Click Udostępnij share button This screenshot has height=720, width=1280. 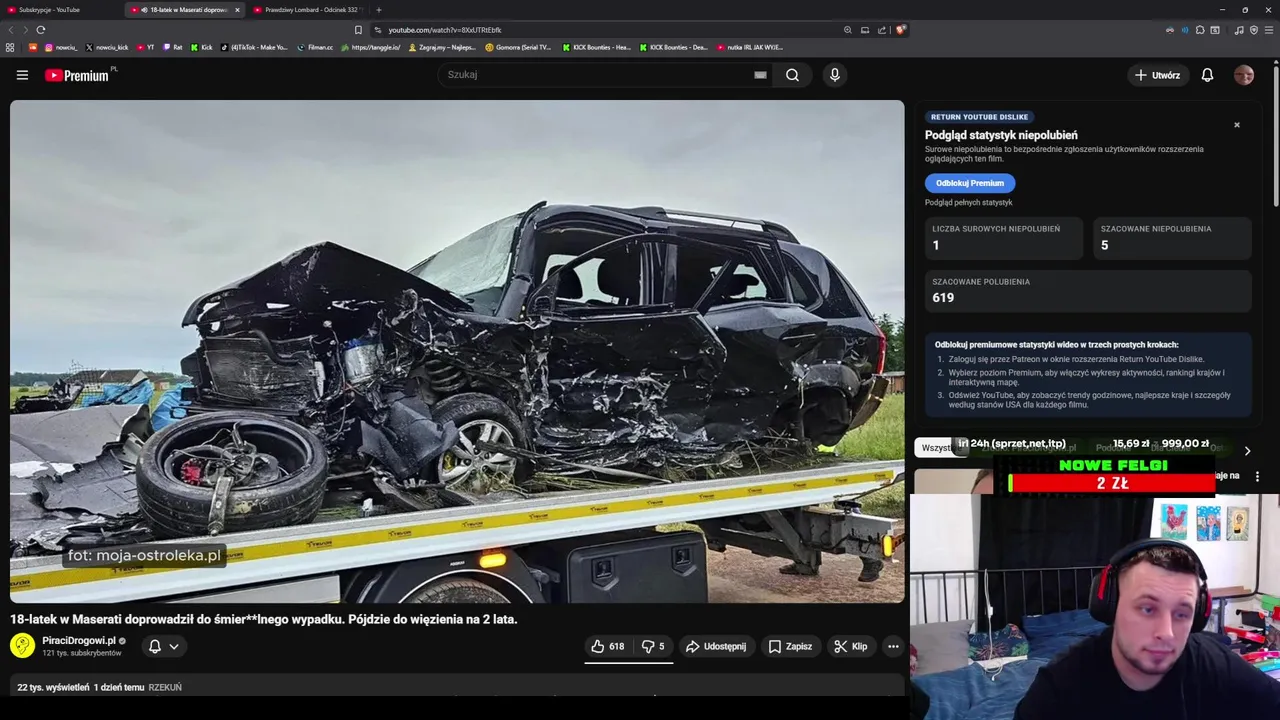pyautogui.click(x=716, y=647)
